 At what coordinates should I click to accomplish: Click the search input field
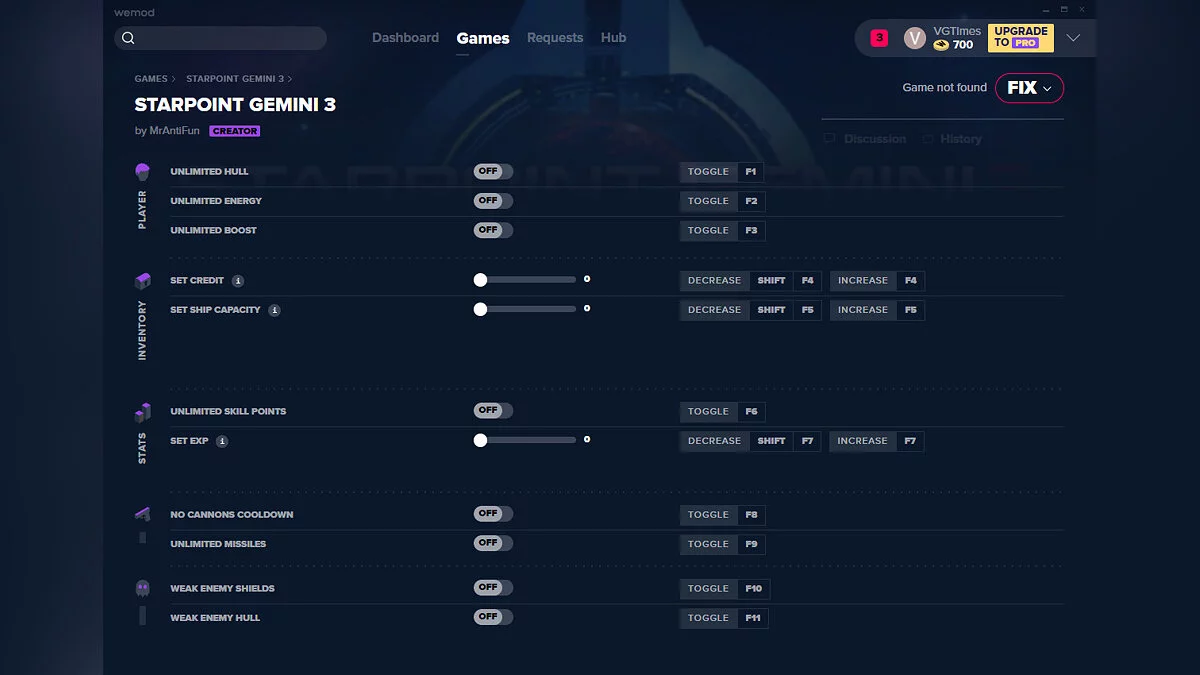pyautogui.click(x=221, y=38)
